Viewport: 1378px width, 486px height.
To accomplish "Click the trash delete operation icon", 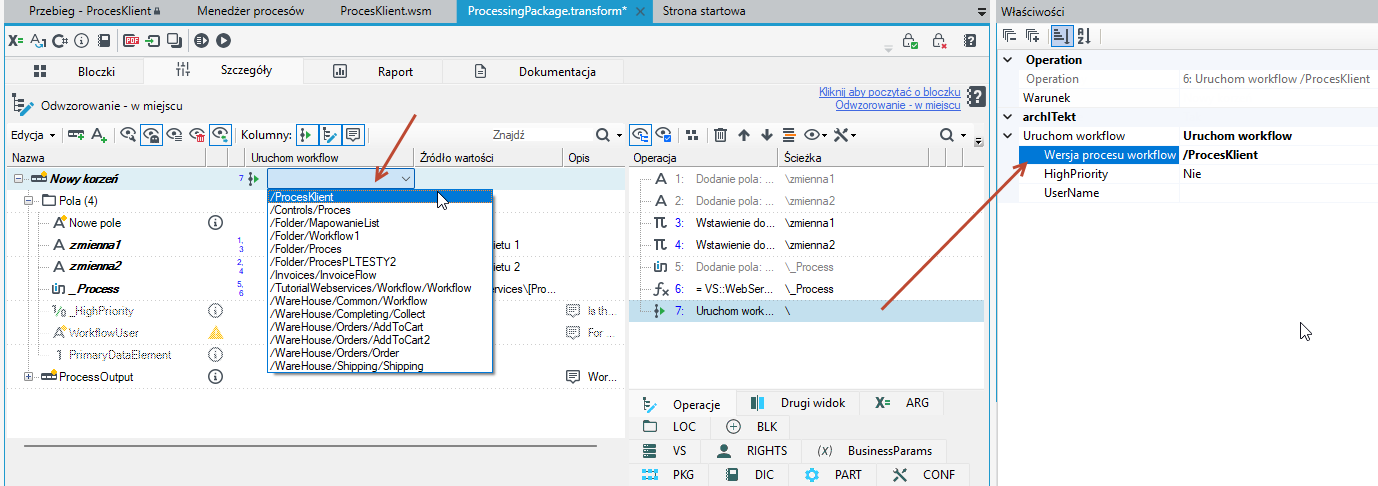I will (x=720, y=134).
